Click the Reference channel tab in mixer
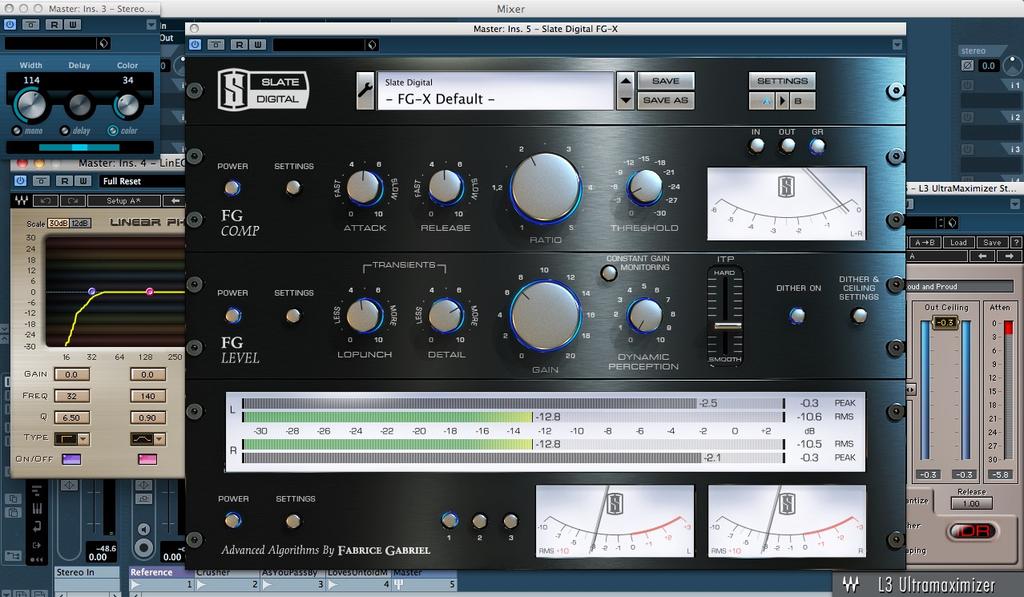1024x597 pixels. (160, 572)
